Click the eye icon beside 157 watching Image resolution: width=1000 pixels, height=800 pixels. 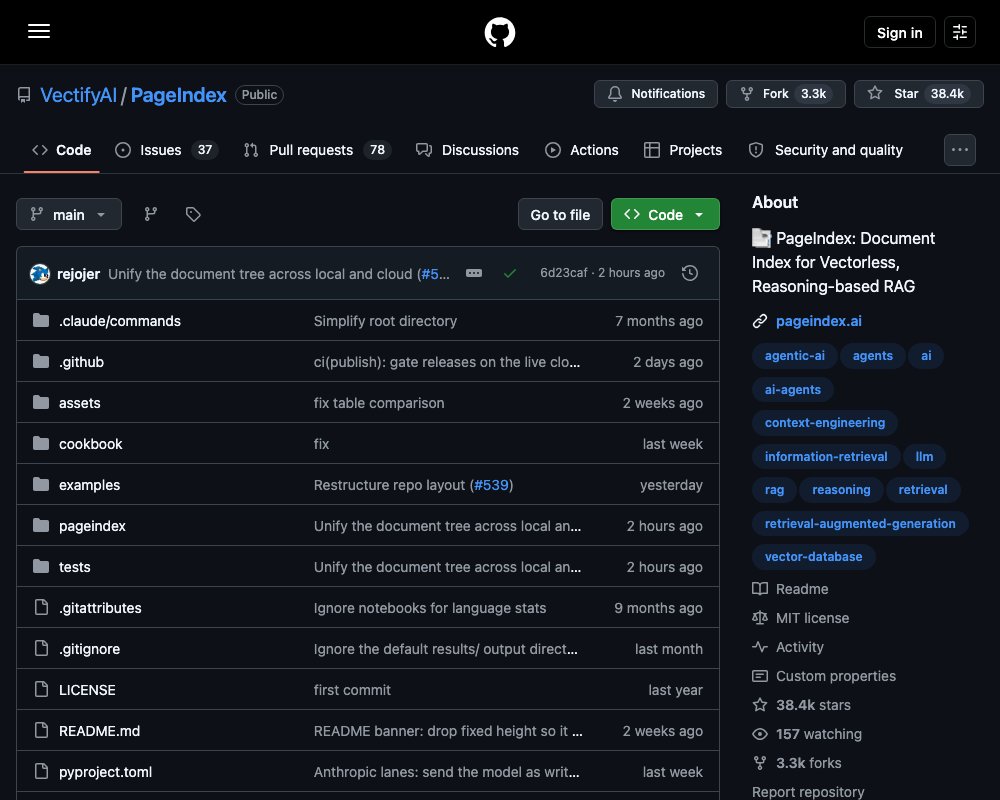pos(760,734)
